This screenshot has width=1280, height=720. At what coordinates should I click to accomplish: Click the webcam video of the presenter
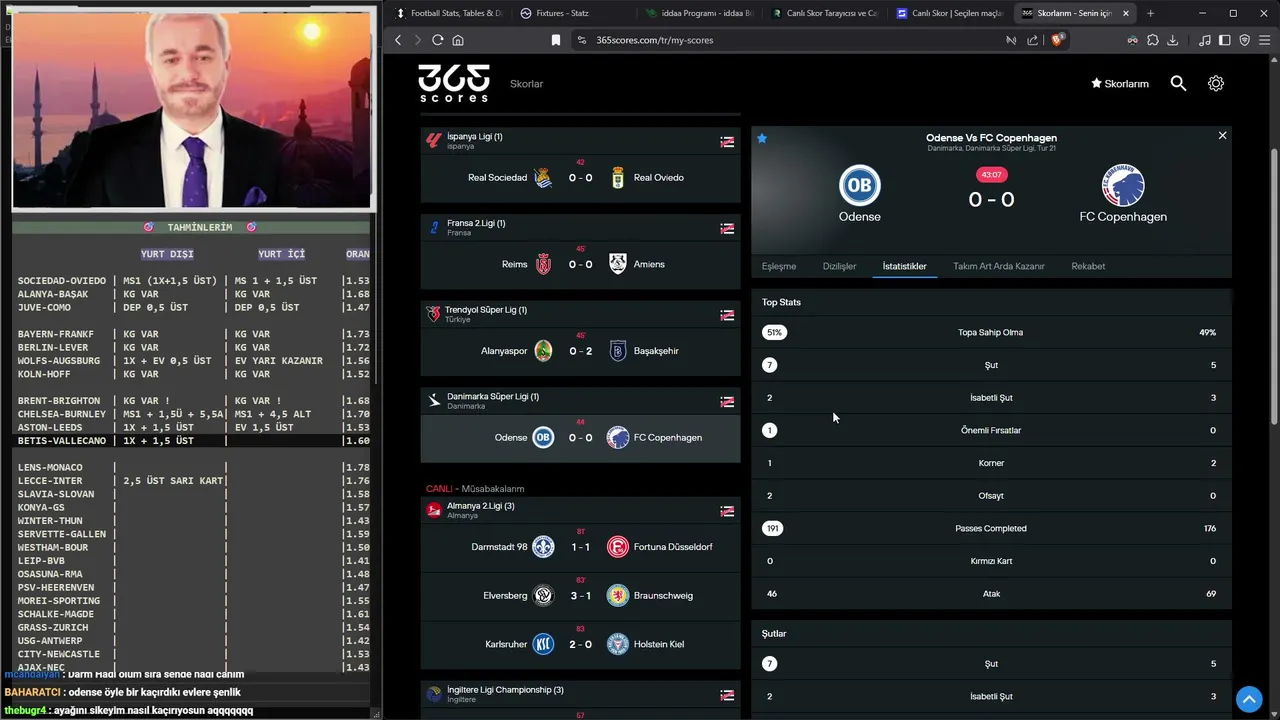(192, 108)
